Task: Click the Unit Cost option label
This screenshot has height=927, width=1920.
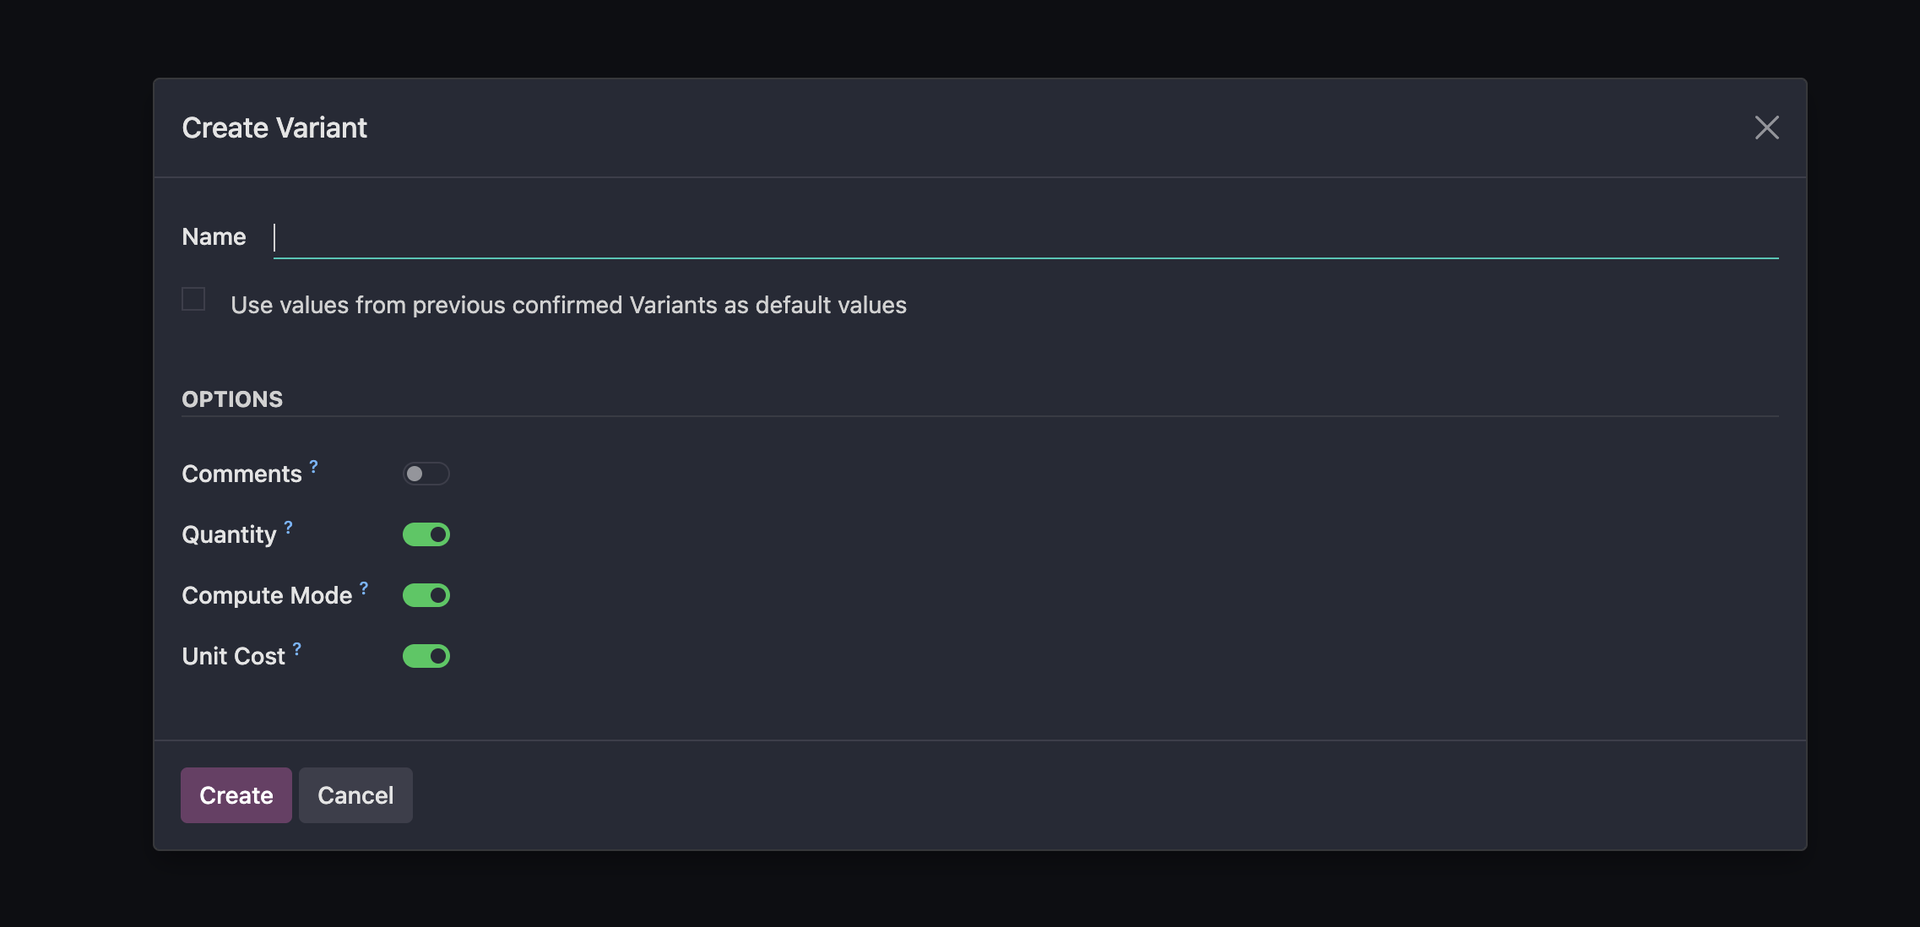Action: pos(233,657)
